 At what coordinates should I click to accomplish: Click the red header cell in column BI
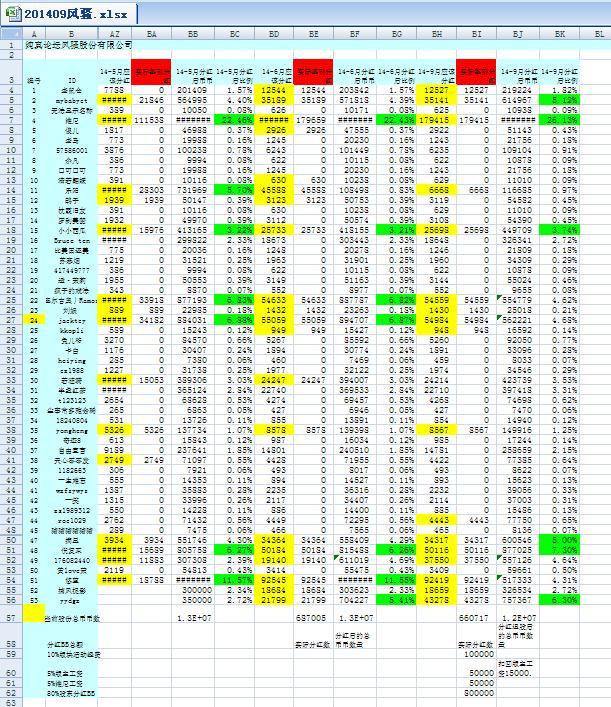point(476,72)
